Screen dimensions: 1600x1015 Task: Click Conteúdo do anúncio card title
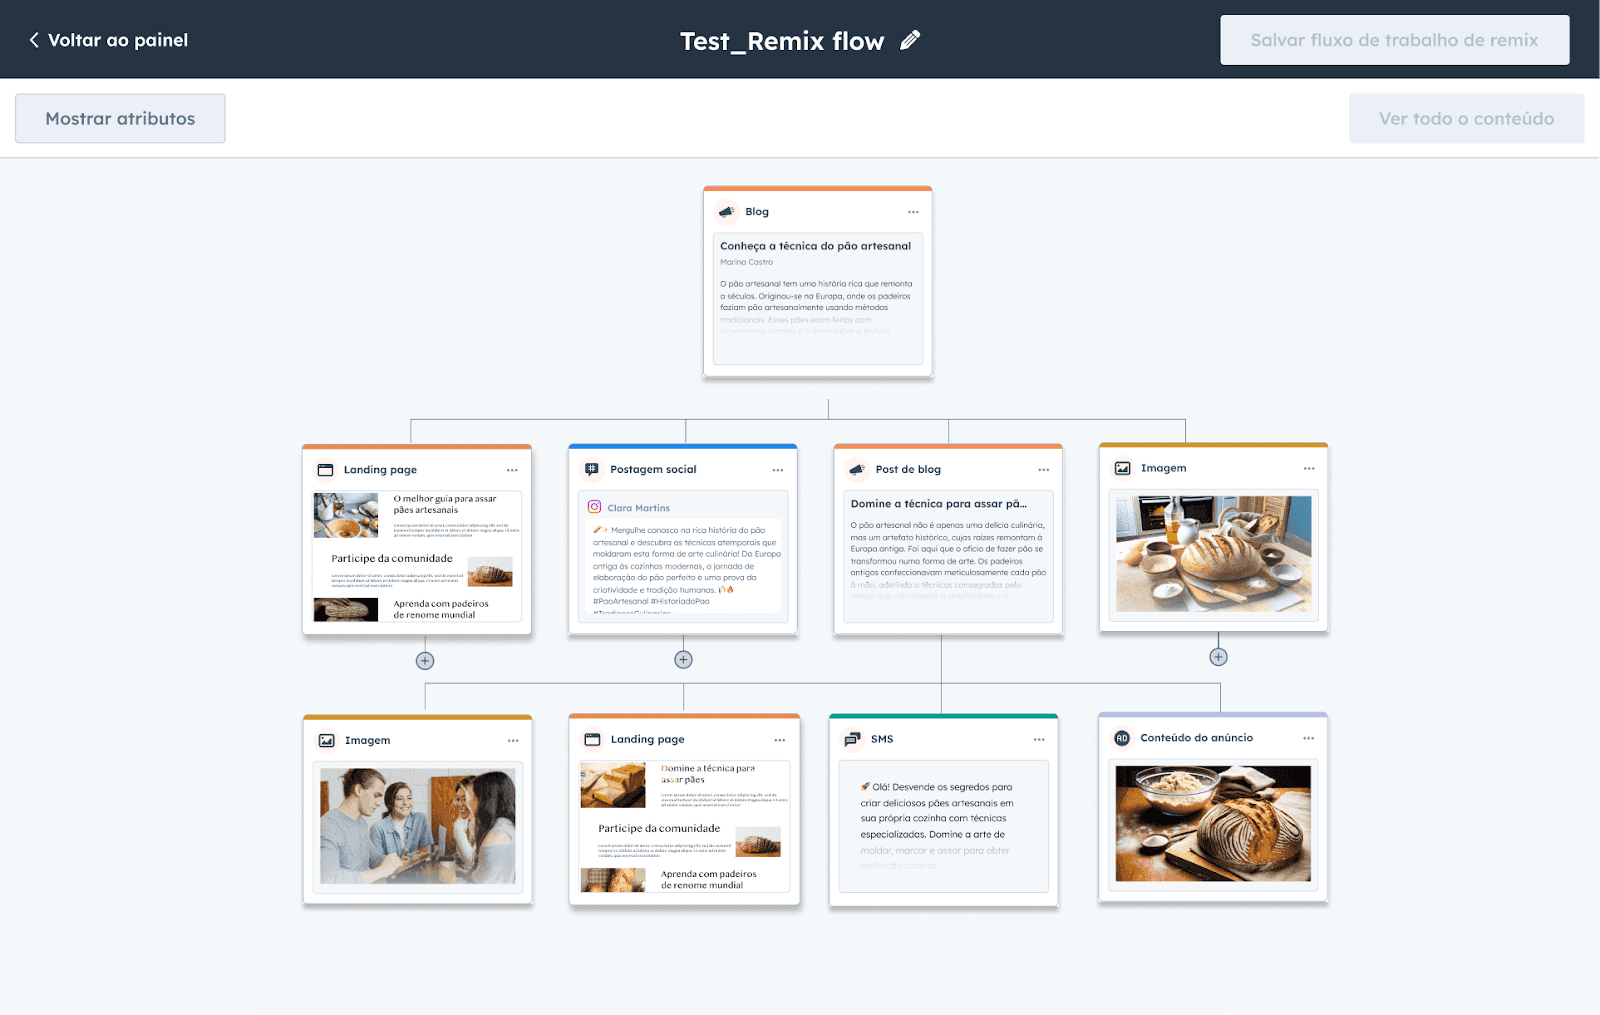coord(1196,738)
